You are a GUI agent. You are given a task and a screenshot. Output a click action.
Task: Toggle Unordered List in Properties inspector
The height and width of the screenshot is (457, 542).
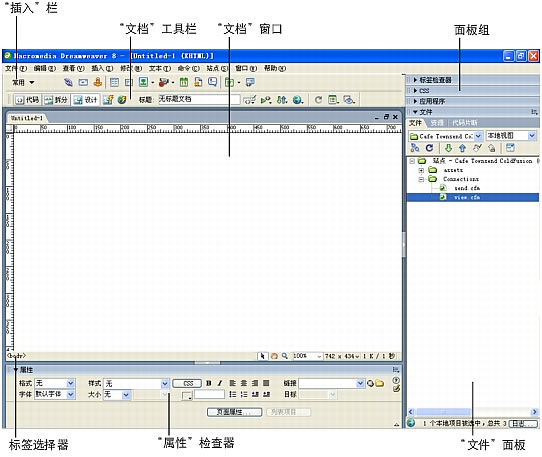233,394
